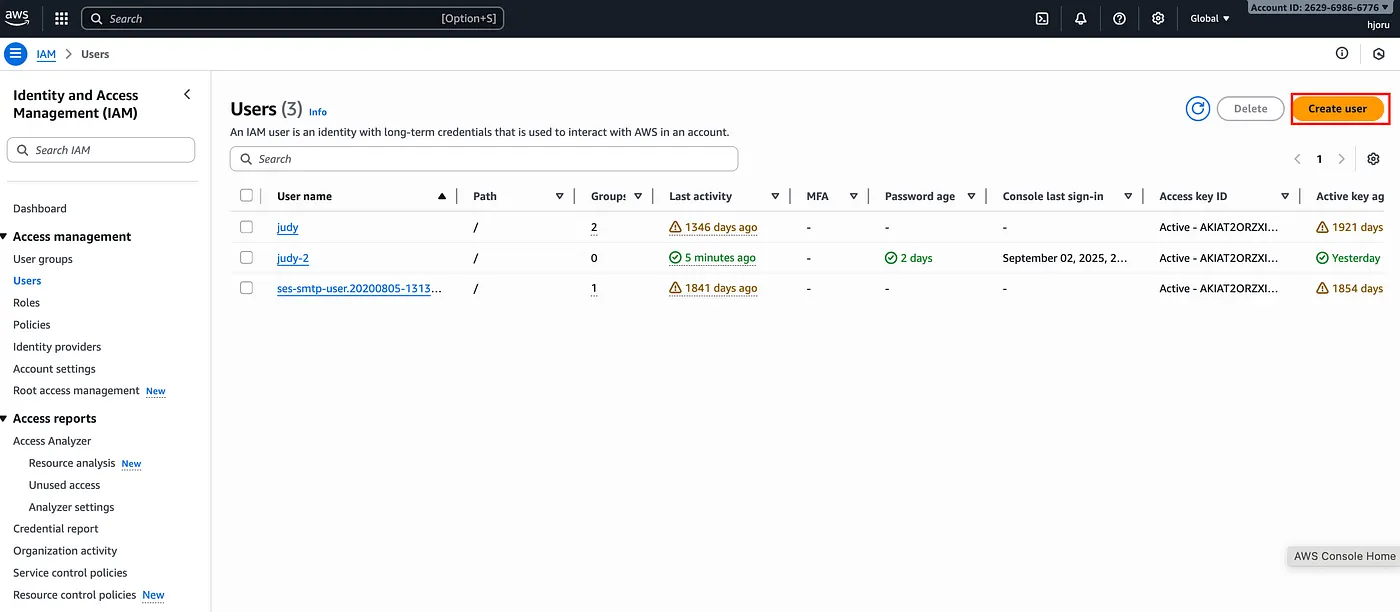Click the Delete button

(1250, 109)
